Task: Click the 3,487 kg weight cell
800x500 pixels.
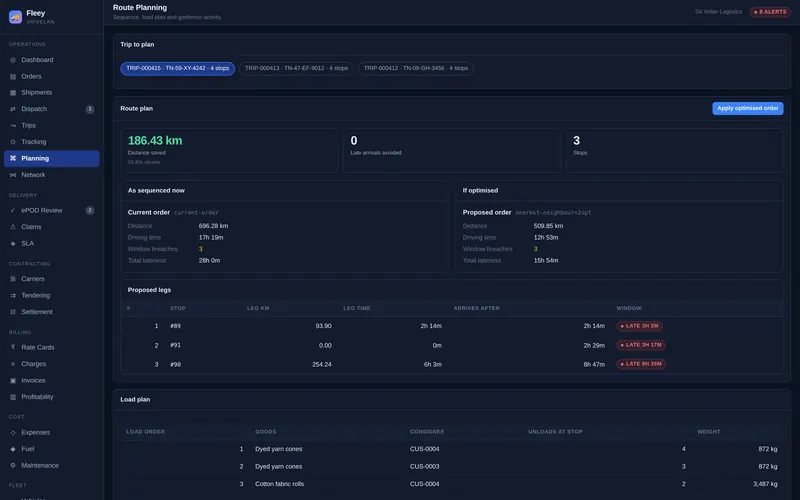Action: [x=765, y=484]
